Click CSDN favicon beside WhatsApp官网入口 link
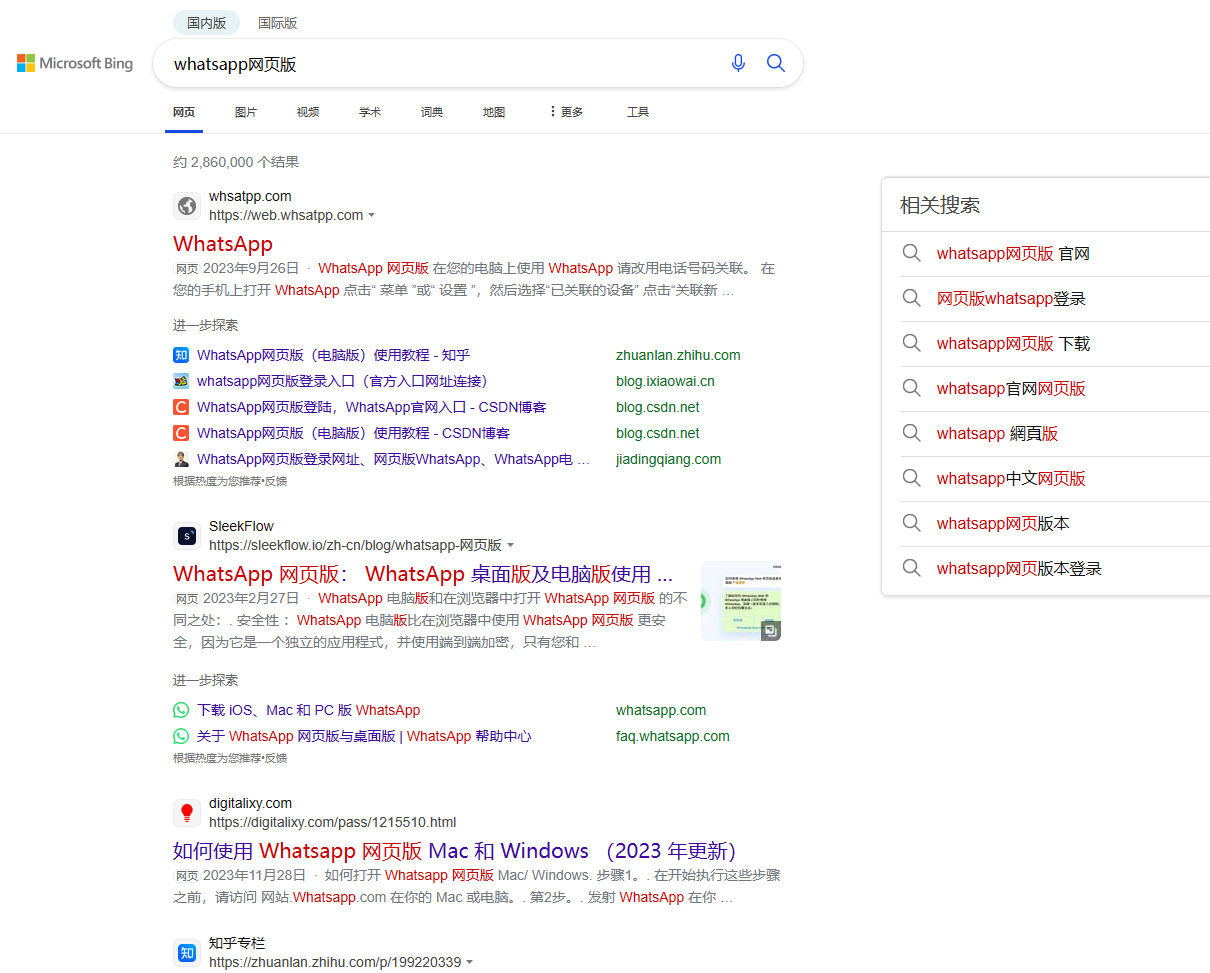This screenshot has width=1210, height=973. tap(181, 407)
